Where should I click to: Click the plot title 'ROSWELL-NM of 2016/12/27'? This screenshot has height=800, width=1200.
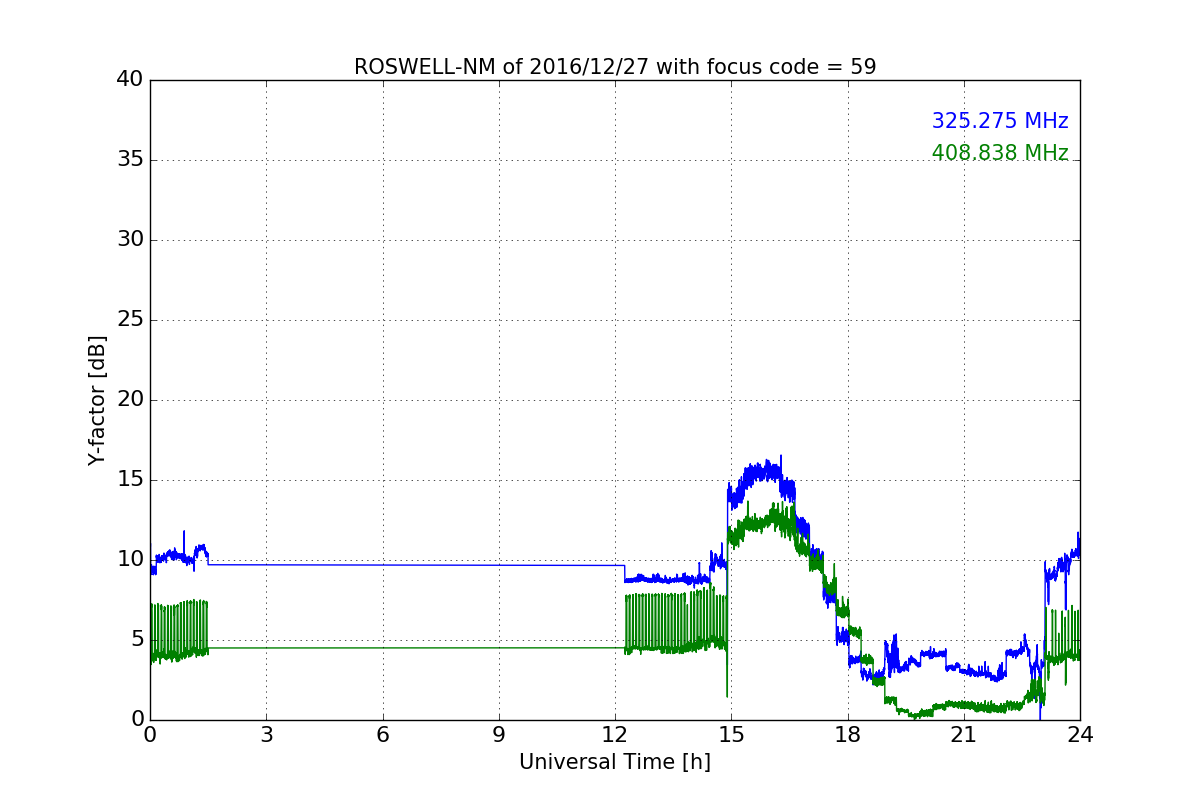point(615,67)
